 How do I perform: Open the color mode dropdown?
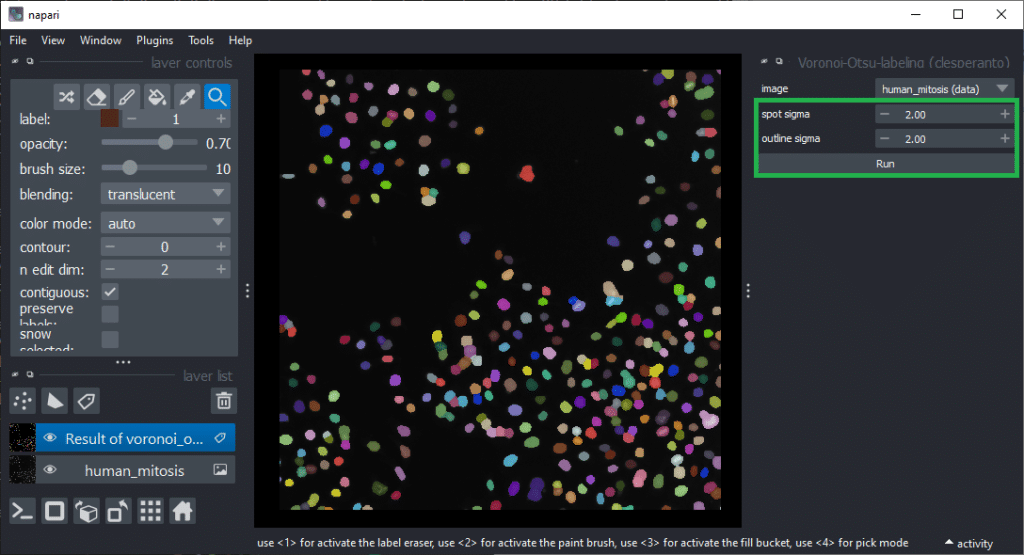point(165,223)
